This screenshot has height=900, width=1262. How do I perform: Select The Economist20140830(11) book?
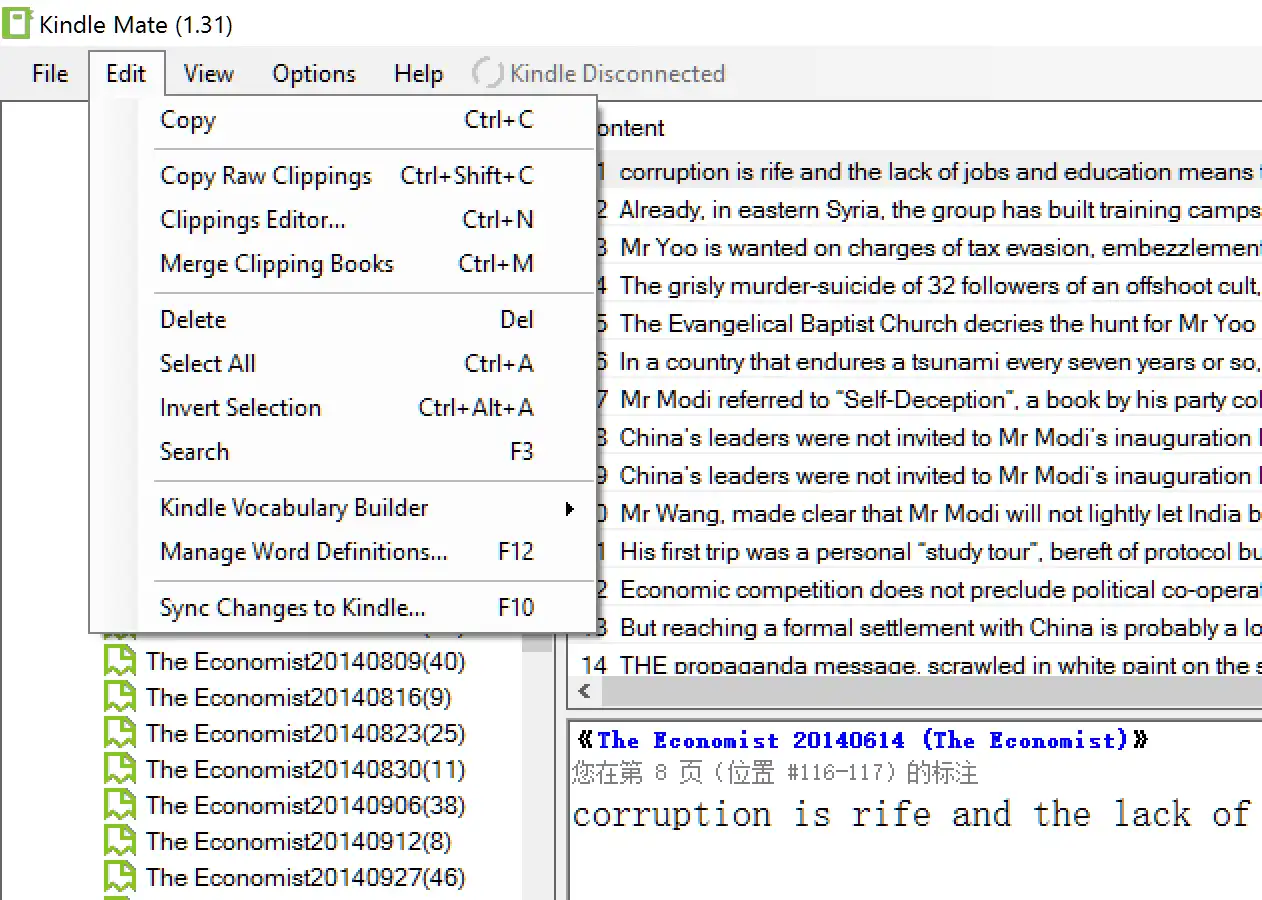305,770
